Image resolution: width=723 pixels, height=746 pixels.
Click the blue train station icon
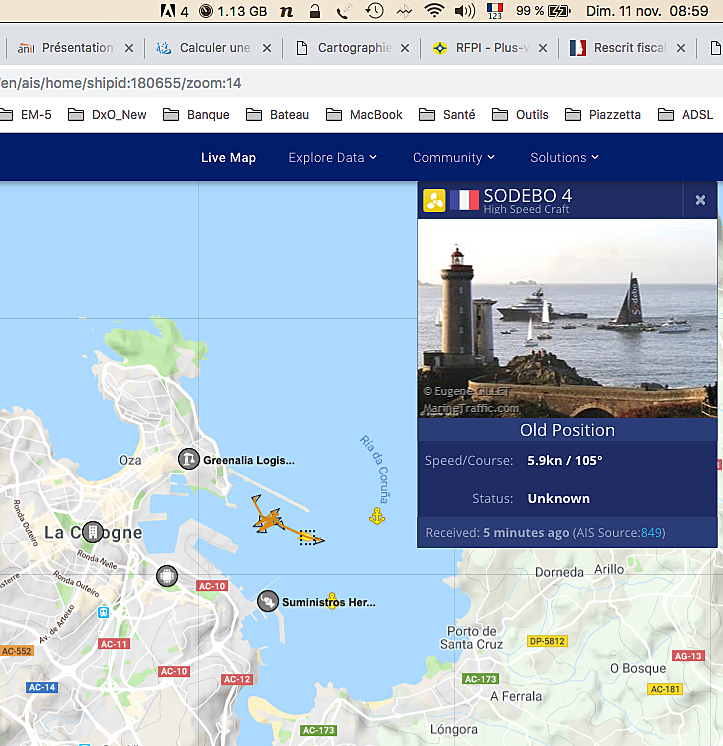103,612
